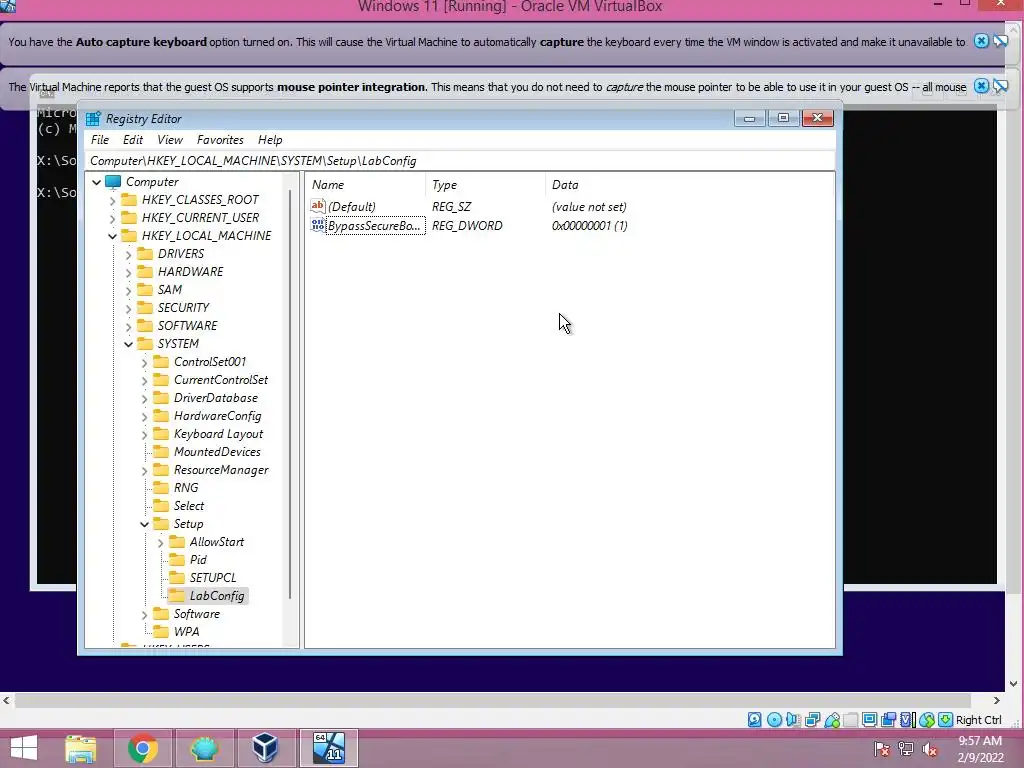Open the File menu in Registry Editor

[100, 140]
